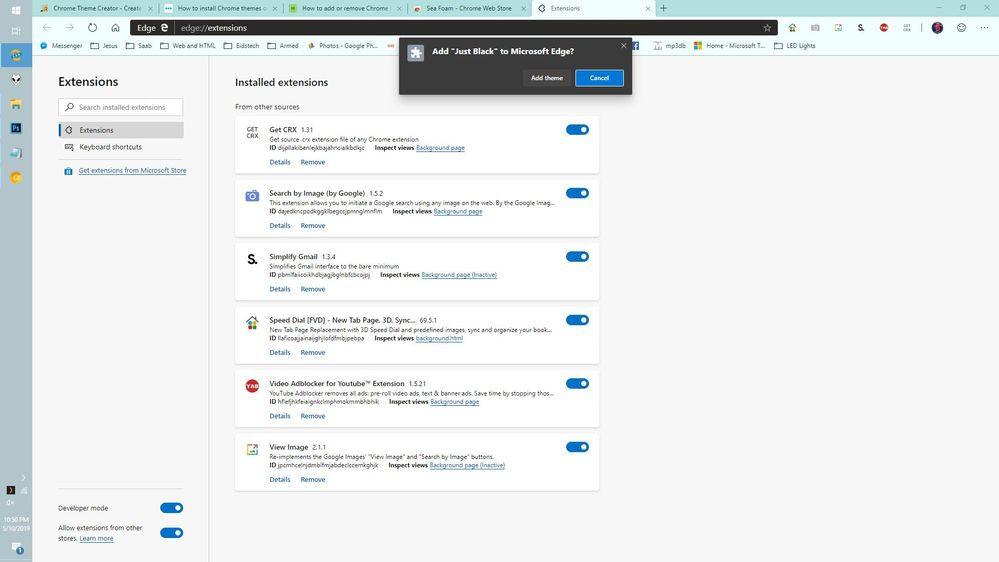Viewport: 999px width, 562px height.
Task: Click the forward navigation arrow
Action: pyautogui.click(x=69, y=27)
